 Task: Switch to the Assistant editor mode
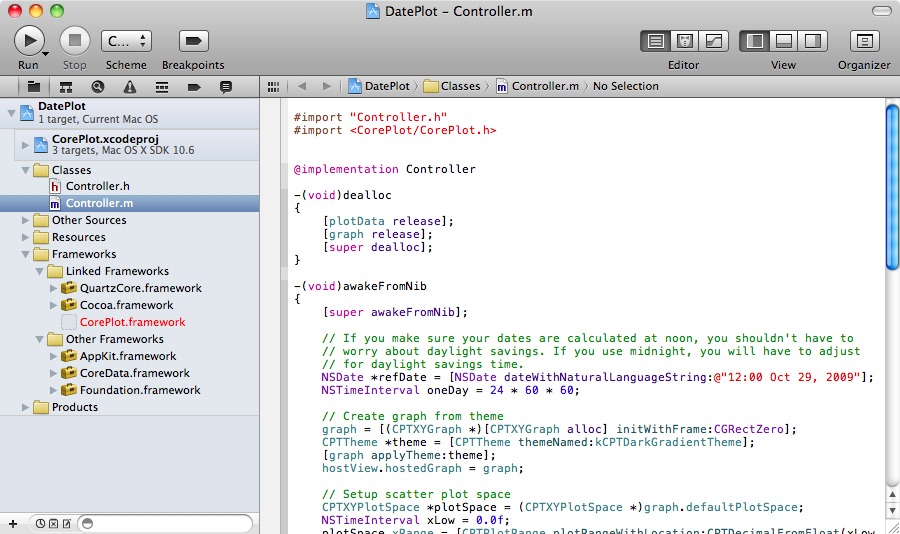point(685,41)
